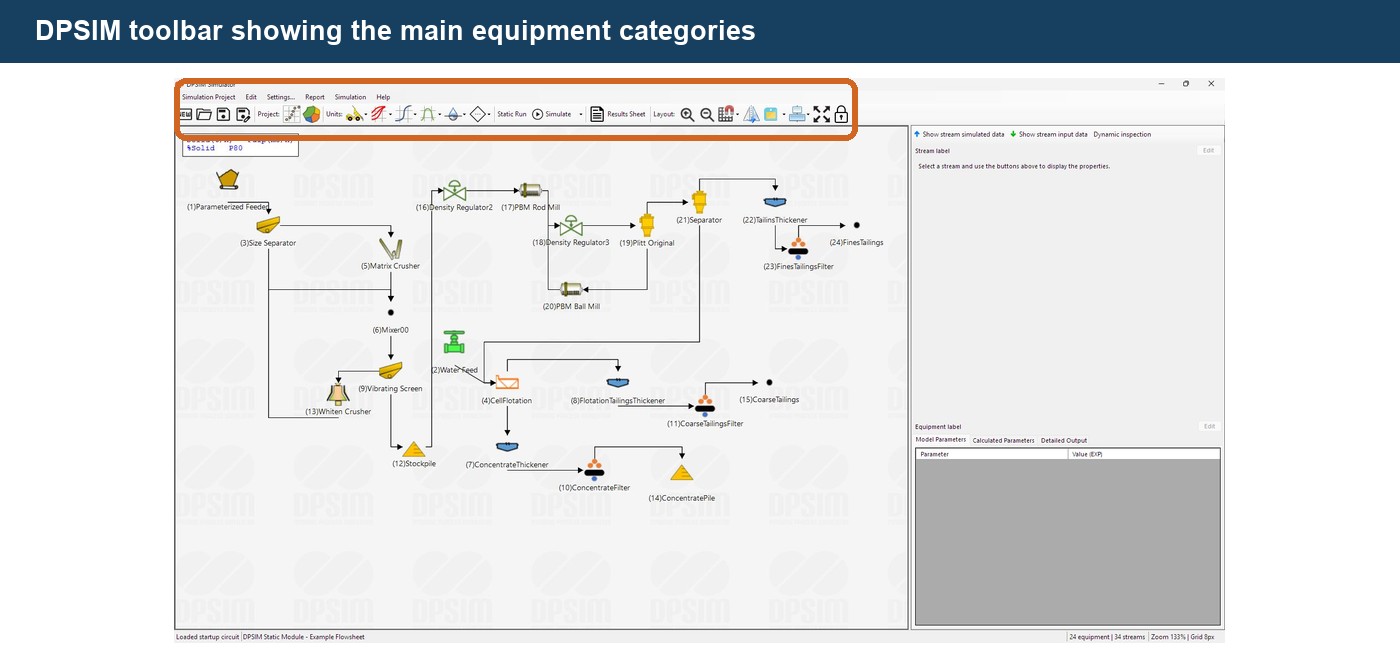Select the ConcentratePile triangle icon
Screen dimensions: 1400x650
[x=682, y=473]
